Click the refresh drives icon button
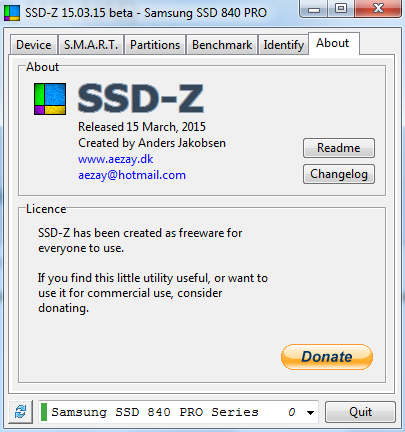The height and width of the screenshot is (432, 405). tap(21, 412)
